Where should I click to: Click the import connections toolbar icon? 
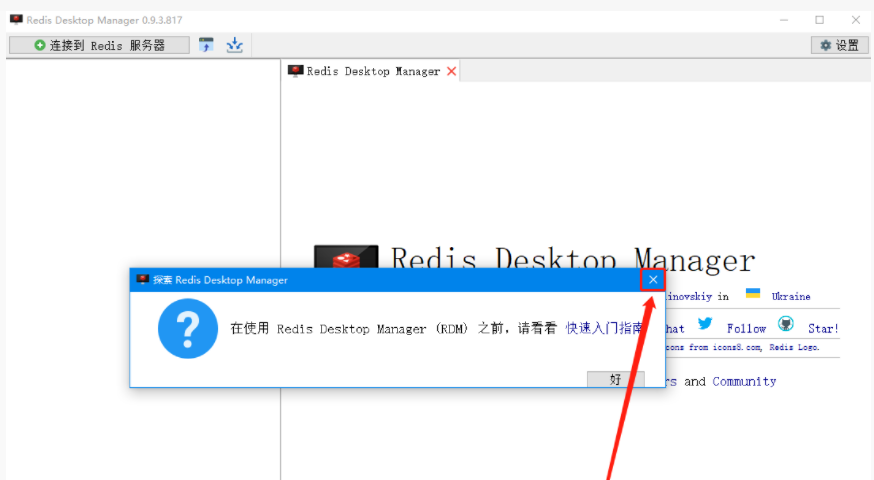tap(206, 45)
